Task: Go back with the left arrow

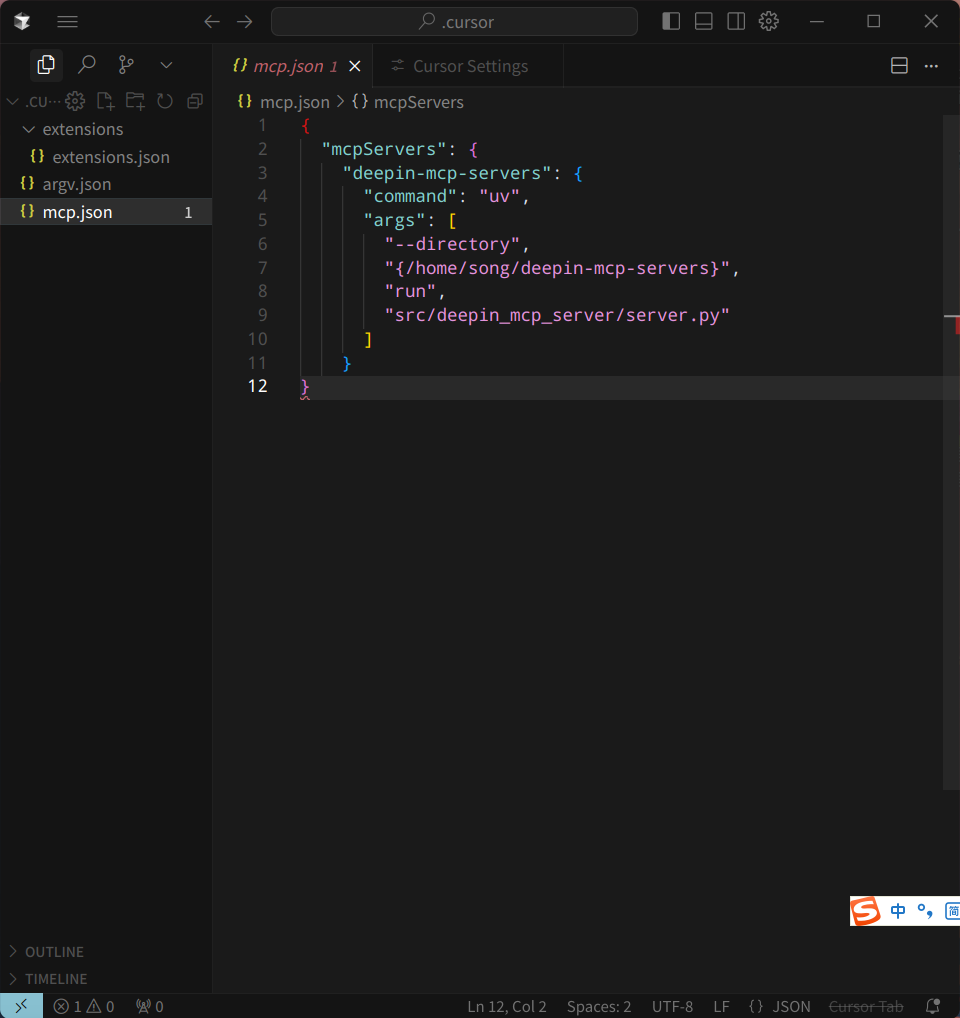Action: pyautogui.click(x=212, y=21)
